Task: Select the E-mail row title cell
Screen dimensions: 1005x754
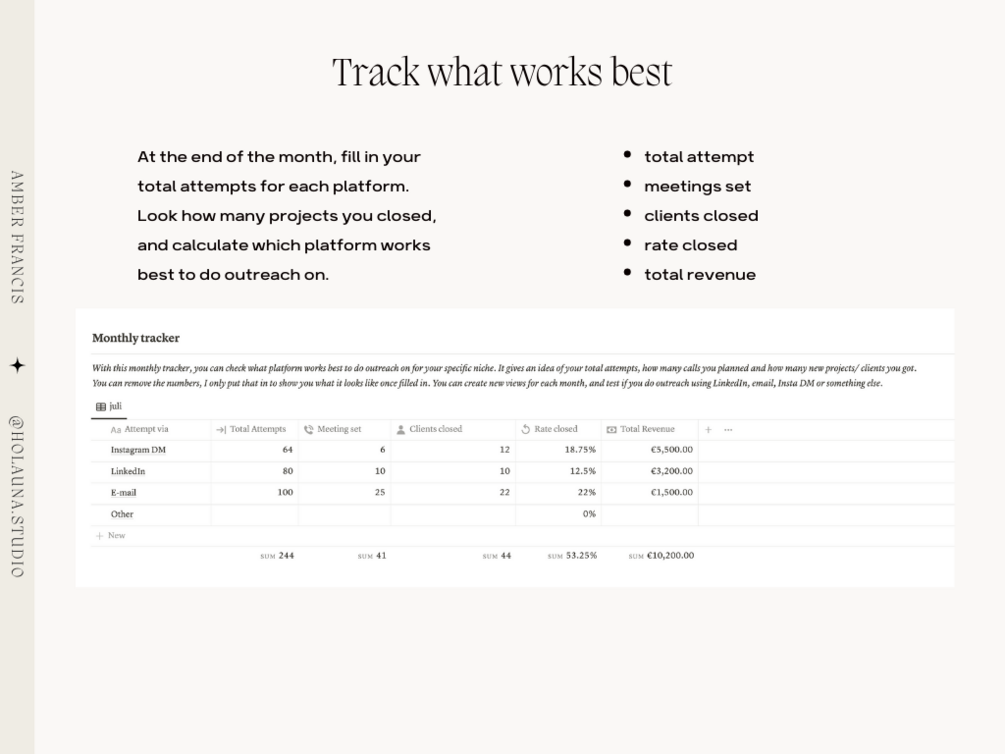Action: pos(124,493)
